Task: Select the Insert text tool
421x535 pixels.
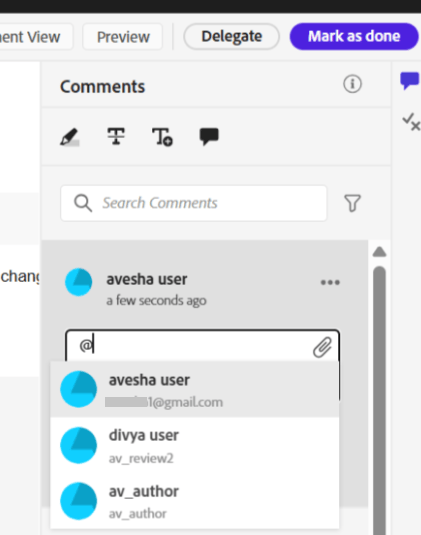Action: tap(162, 137)
